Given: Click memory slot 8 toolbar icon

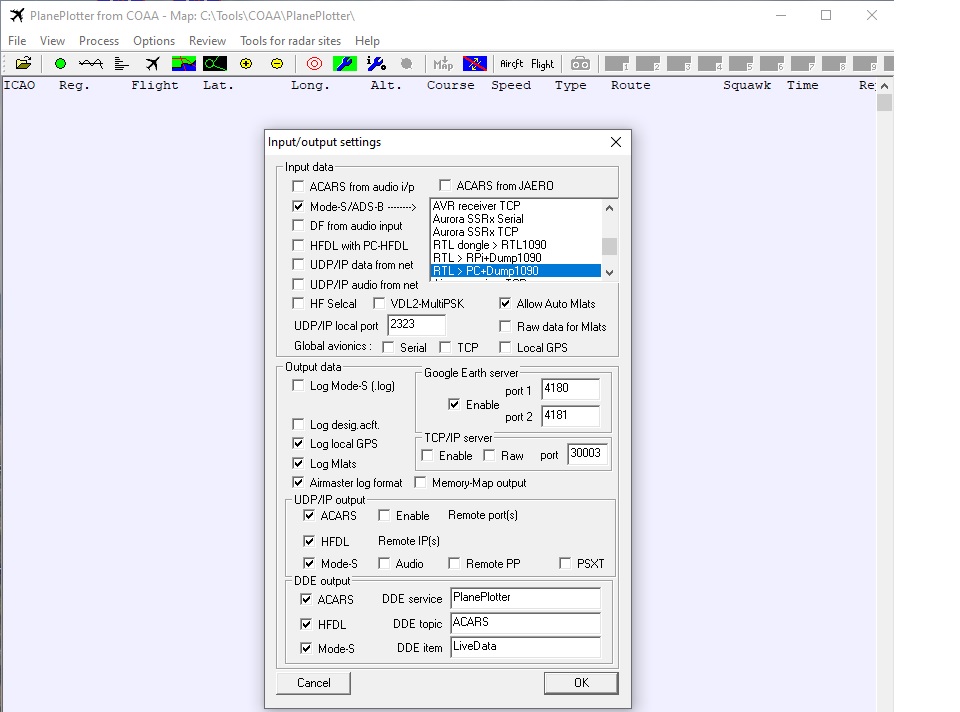Looking at the screenshot, I should click(834, 64).
